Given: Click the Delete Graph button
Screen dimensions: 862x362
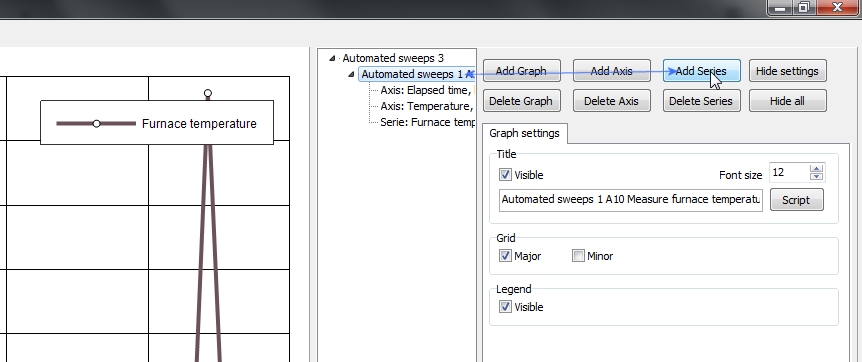Looking at the screenshot, I should (521, 101).
